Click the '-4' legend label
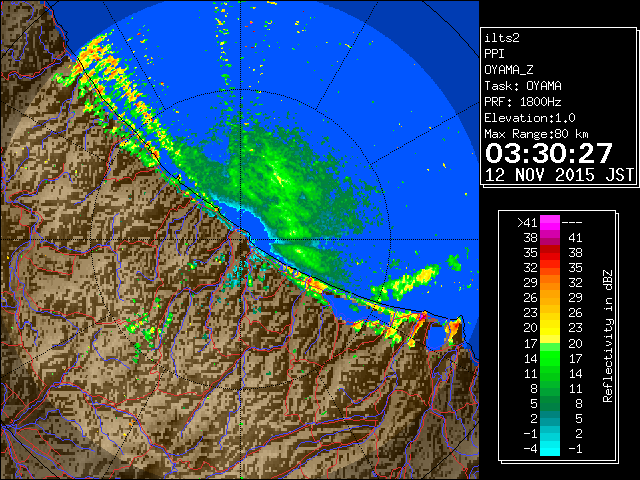The height and width of the screenshot is (480, 640). pyautogui.click(x=531, y=448)
